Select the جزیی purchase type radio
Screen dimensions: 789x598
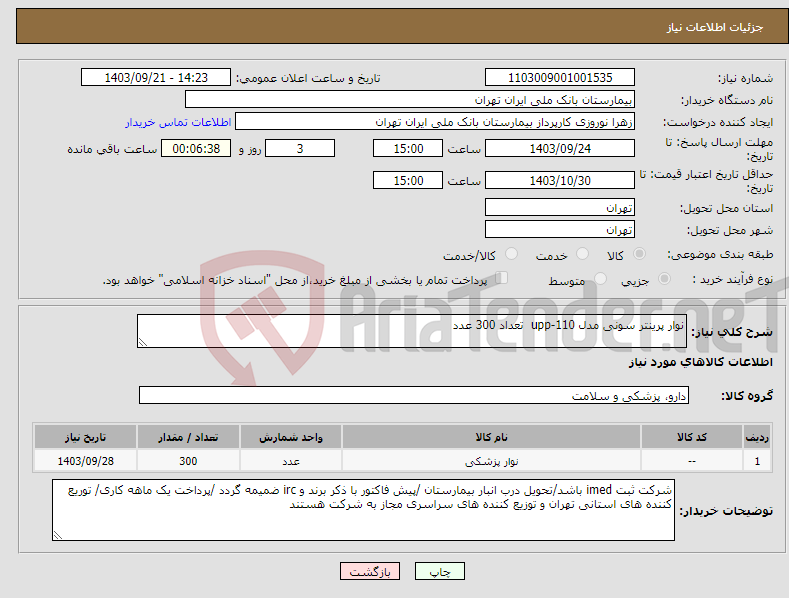point(664,279)
